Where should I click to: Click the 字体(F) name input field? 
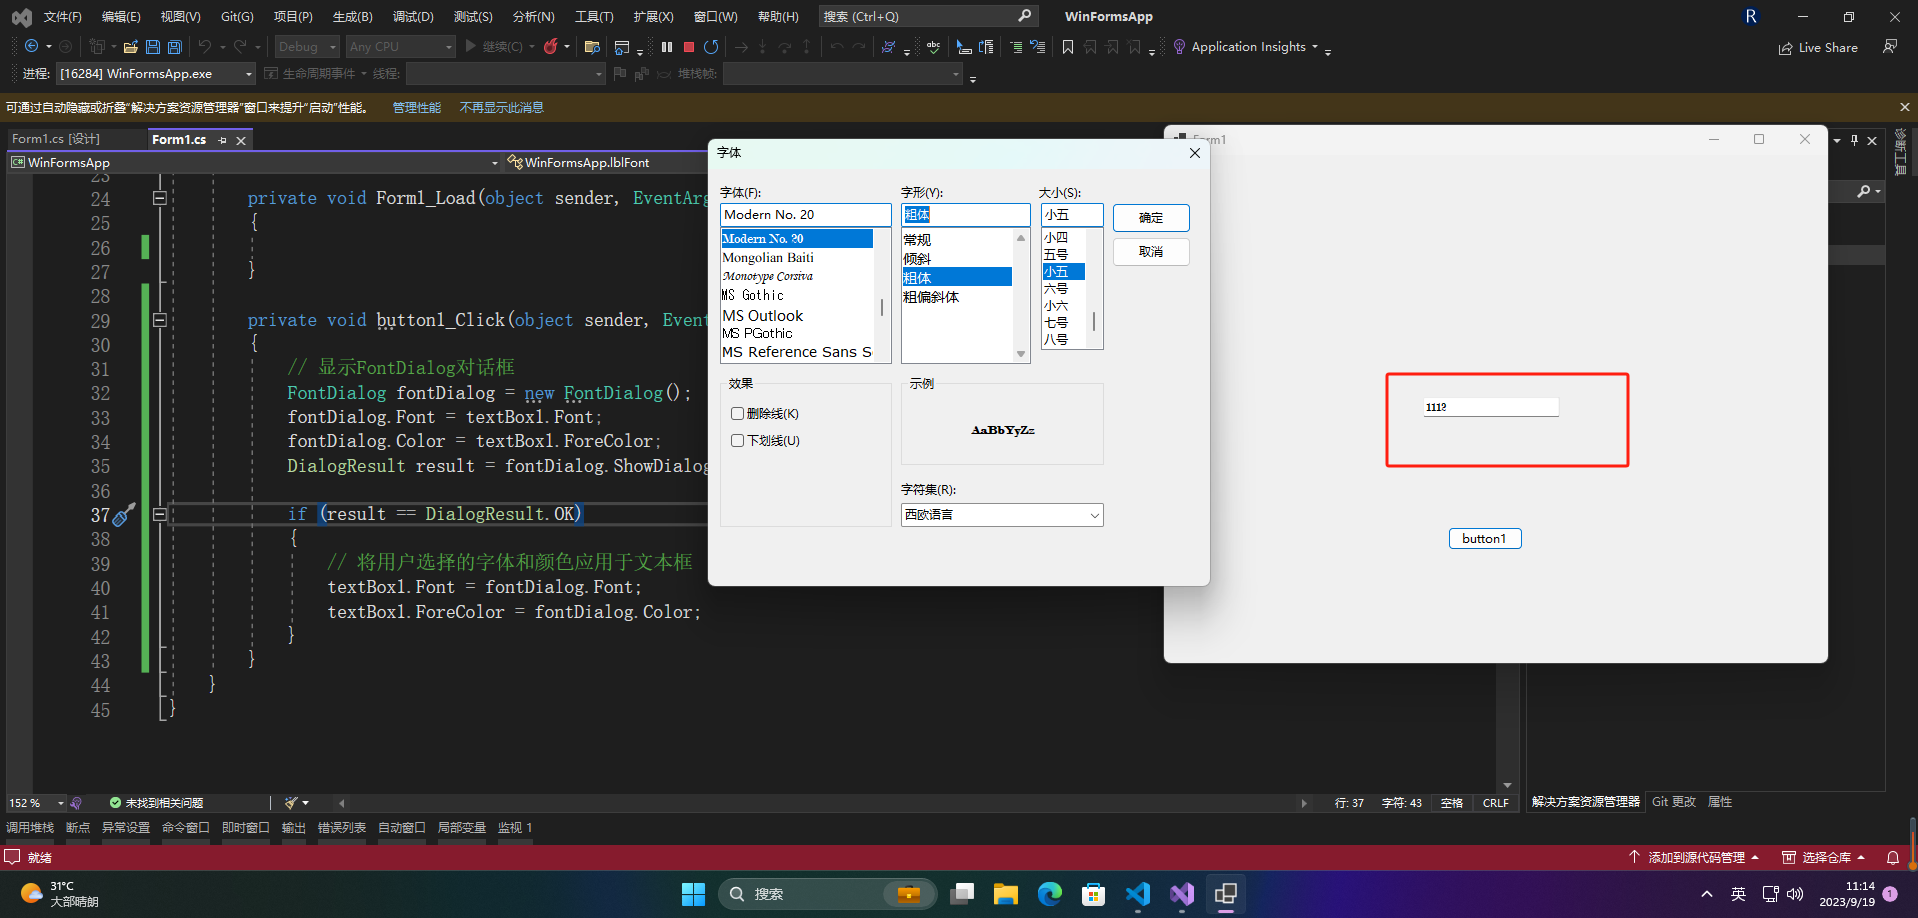point(805,215)
